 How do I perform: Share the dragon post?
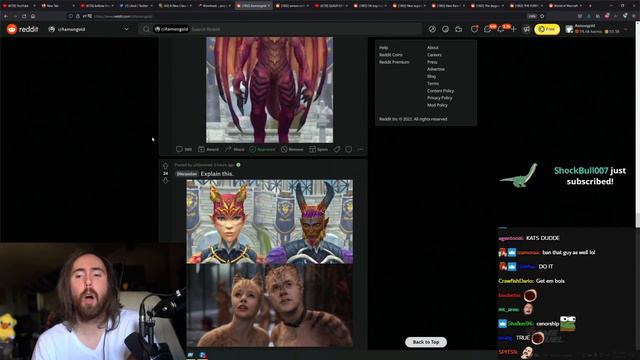pyautogui.click(x=235, y=149)
